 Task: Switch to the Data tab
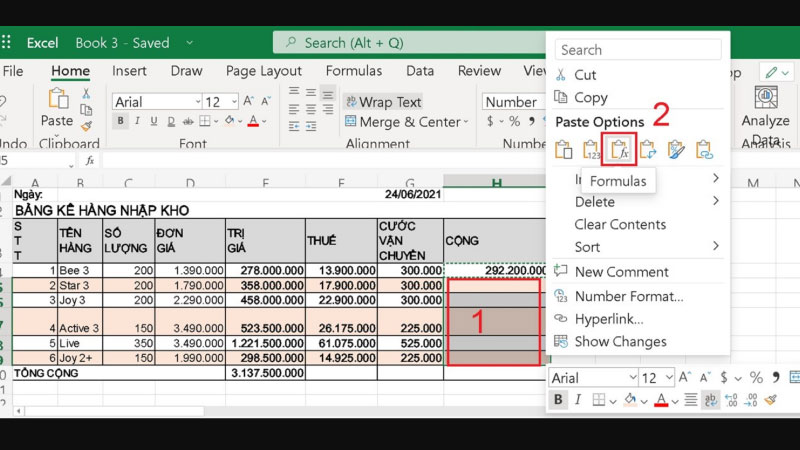click(420, 71)
